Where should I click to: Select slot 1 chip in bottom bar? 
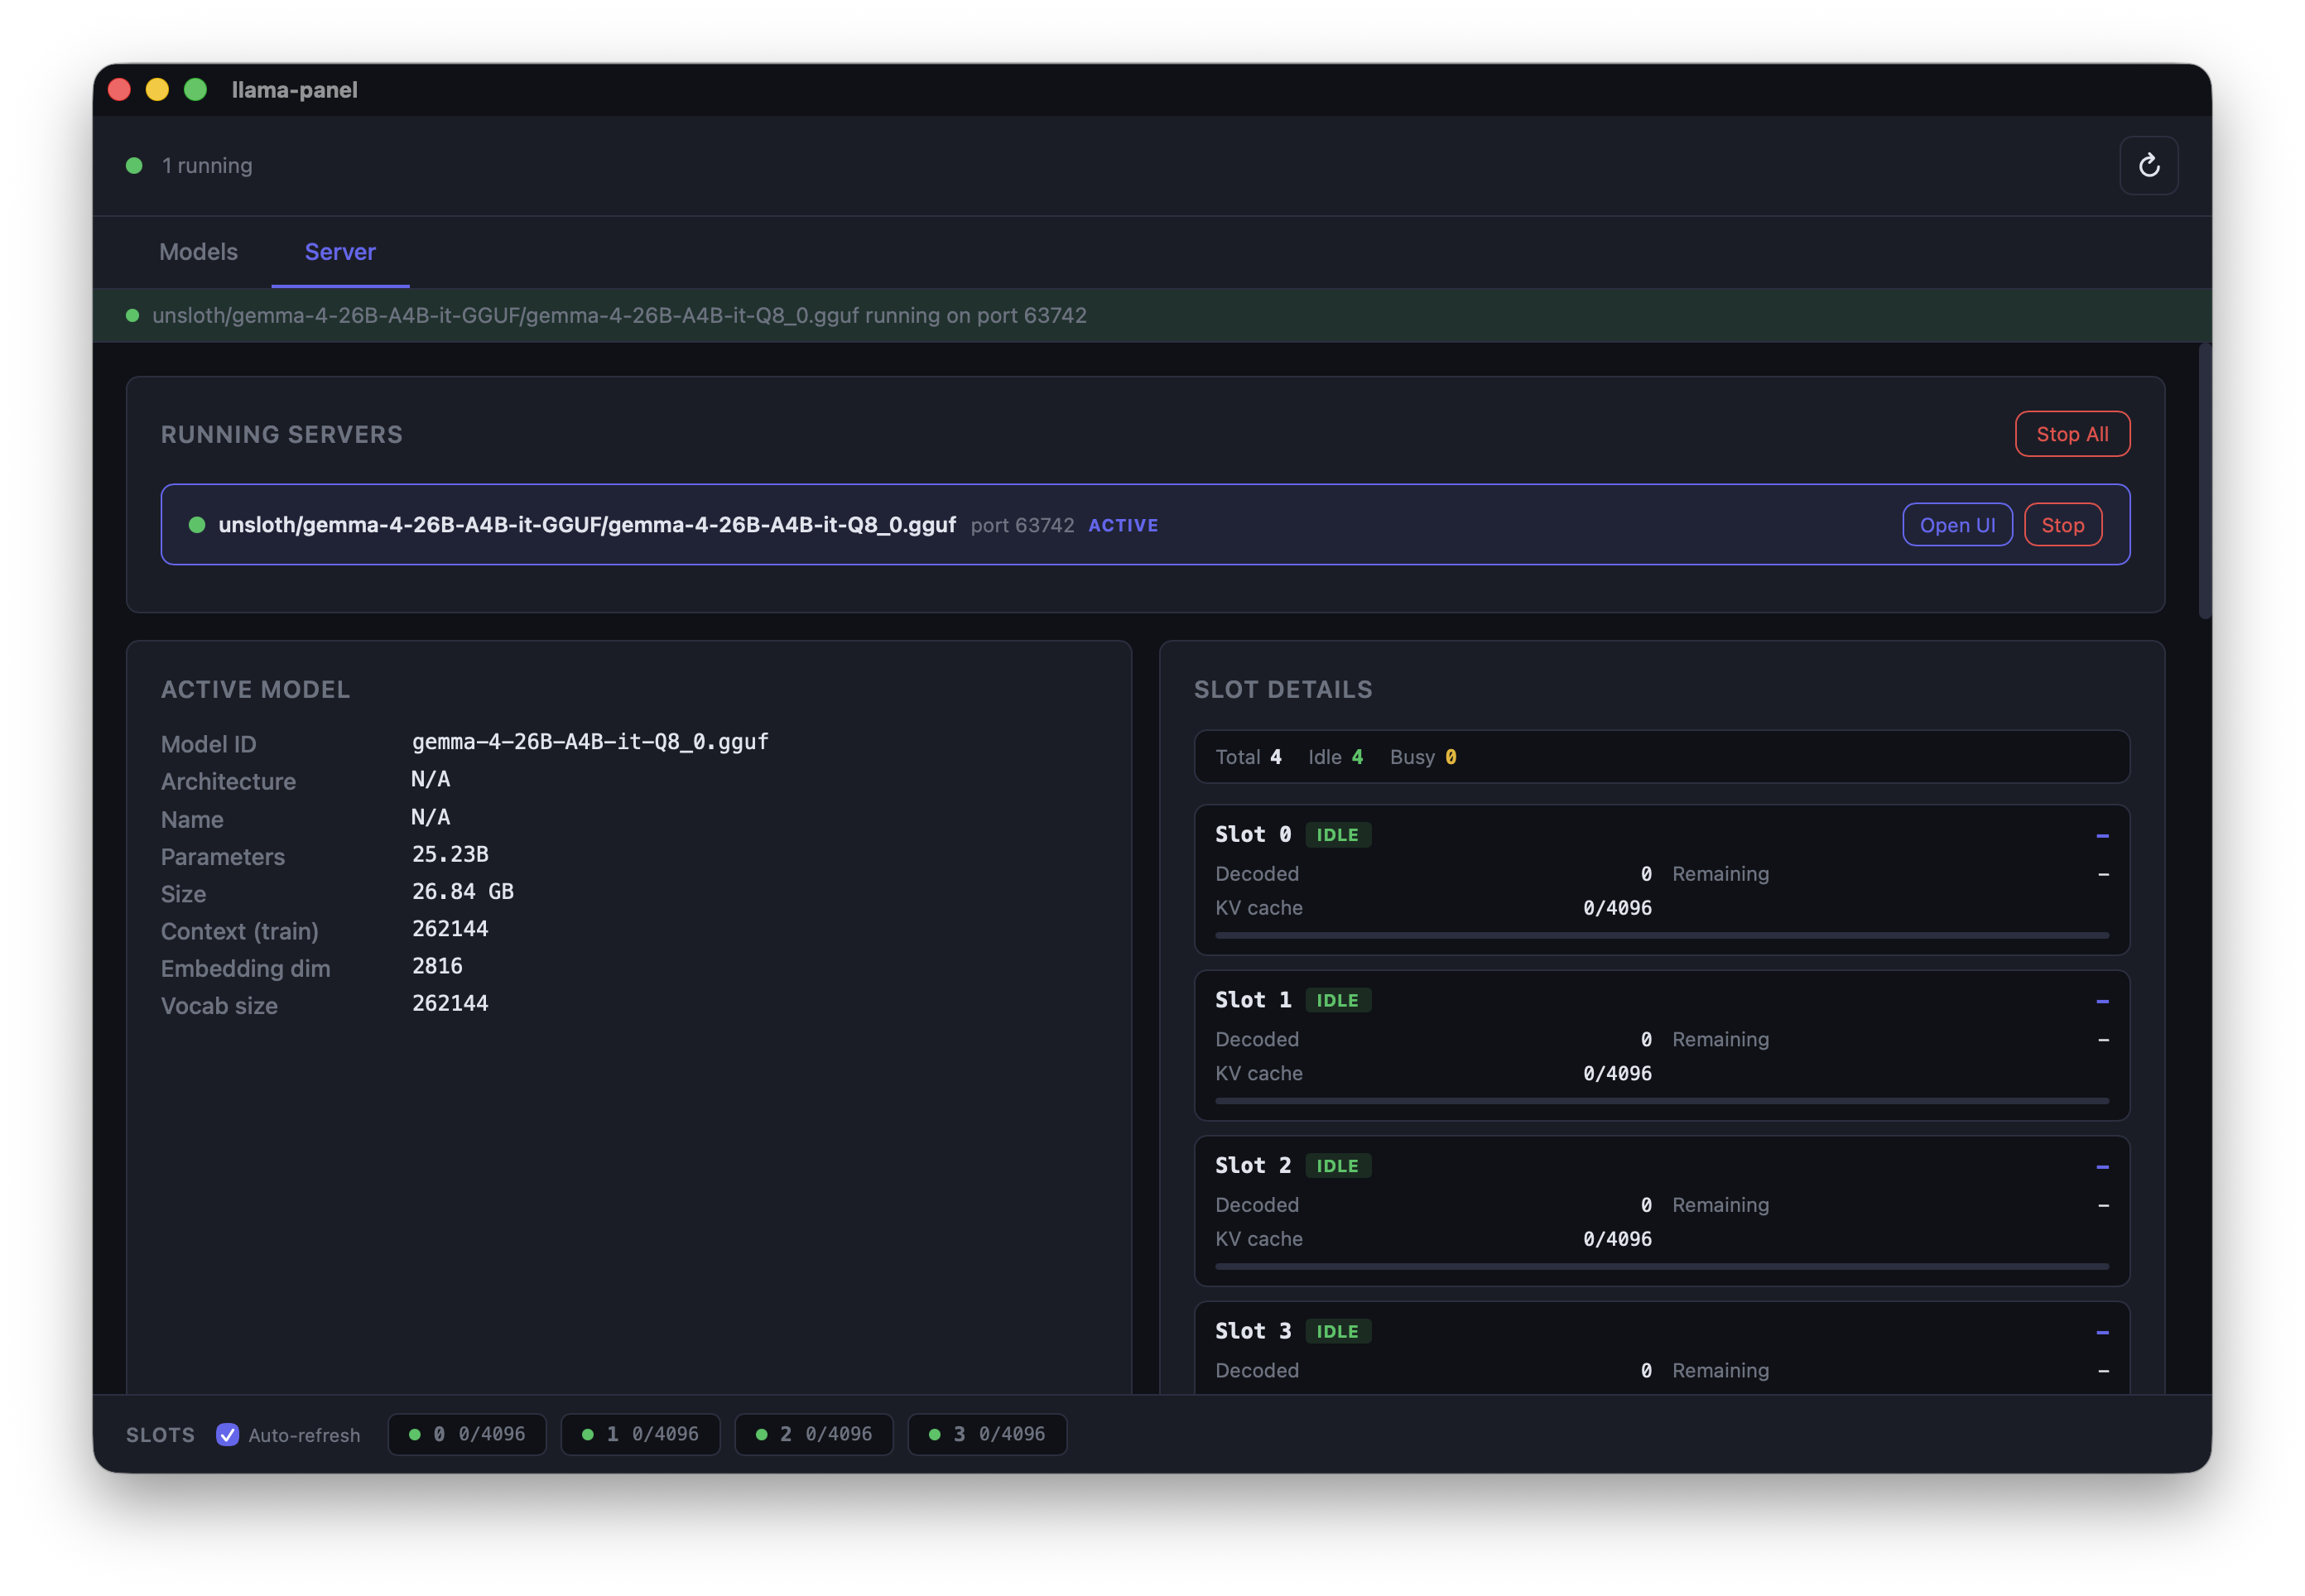tap(640, 1434)
